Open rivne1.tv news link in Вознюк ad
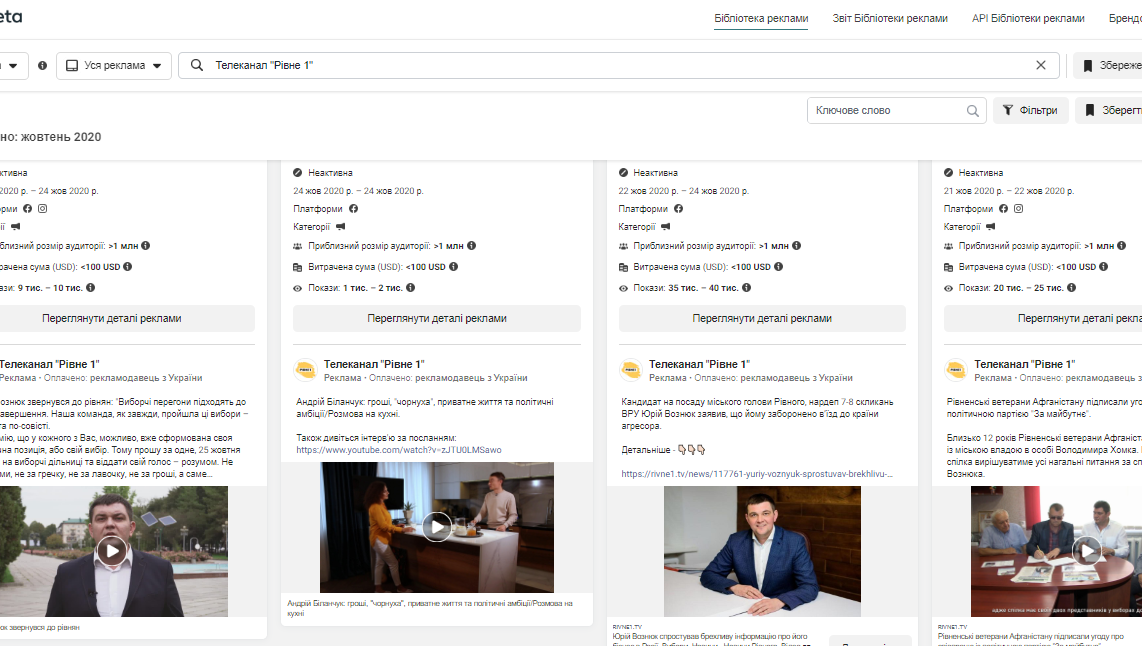 [757, 474]
